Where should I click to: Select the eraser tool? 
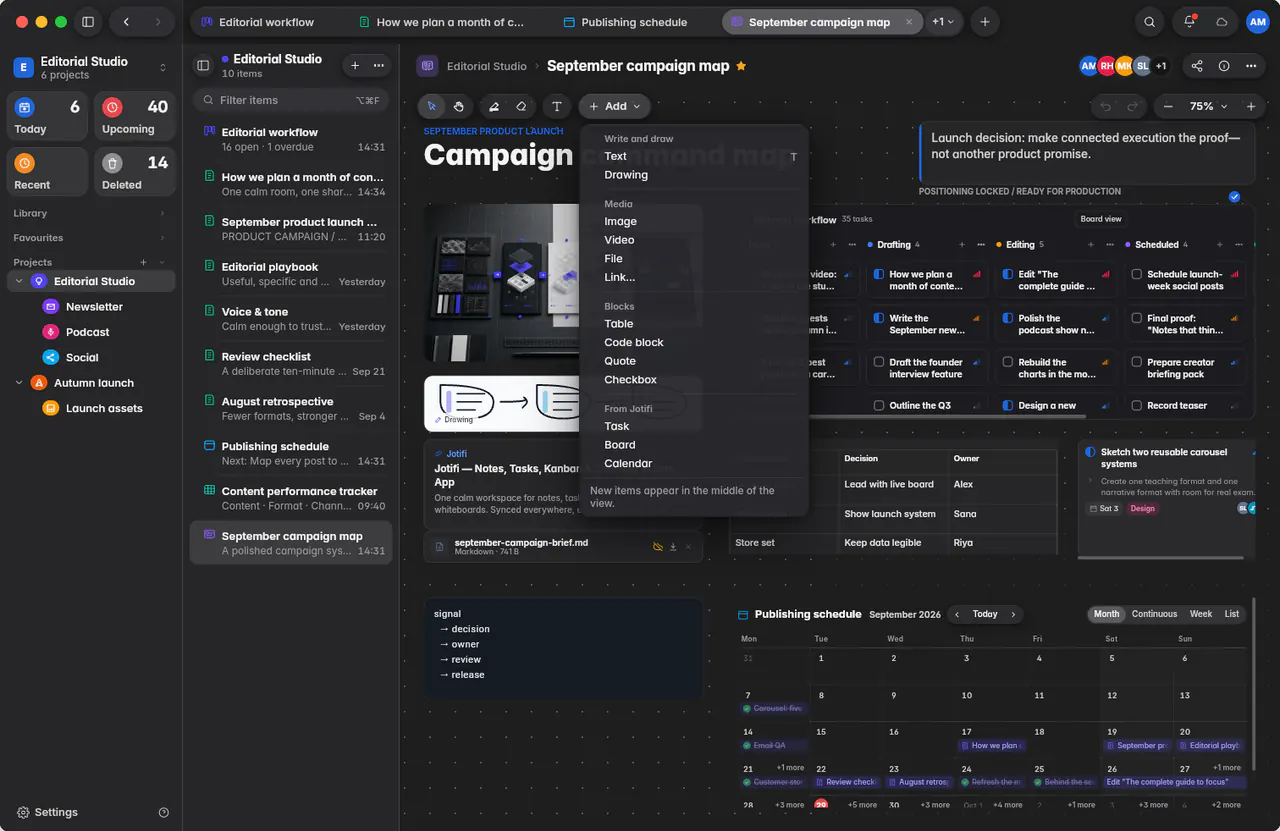tap(521, 106)
